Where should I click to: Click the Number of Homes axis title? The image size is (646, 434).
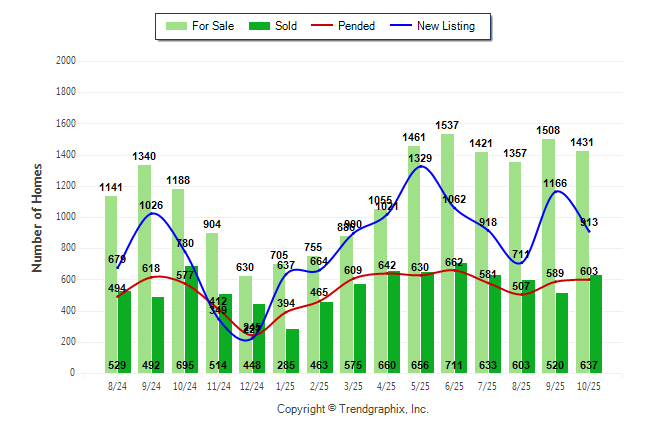(37, 217)
